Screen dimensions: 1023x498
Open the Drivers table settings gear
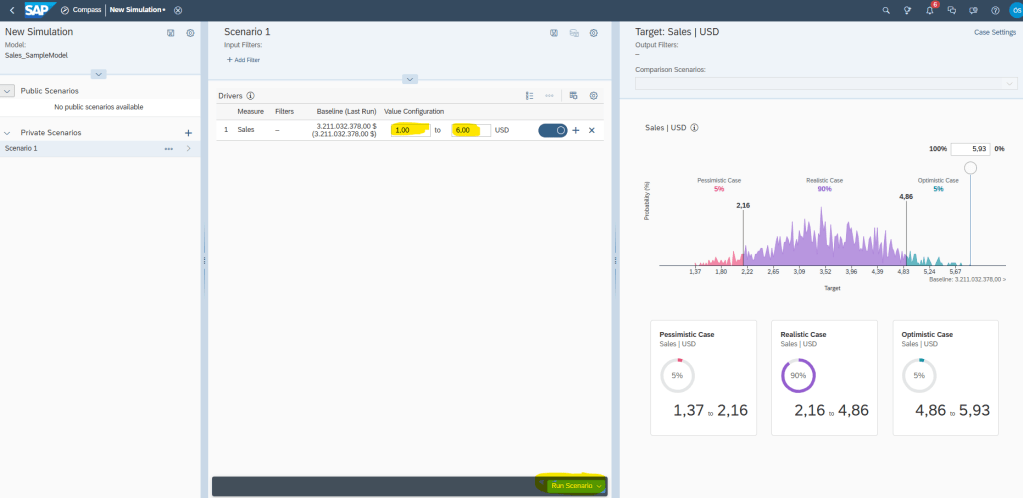(x=593, y=96)
